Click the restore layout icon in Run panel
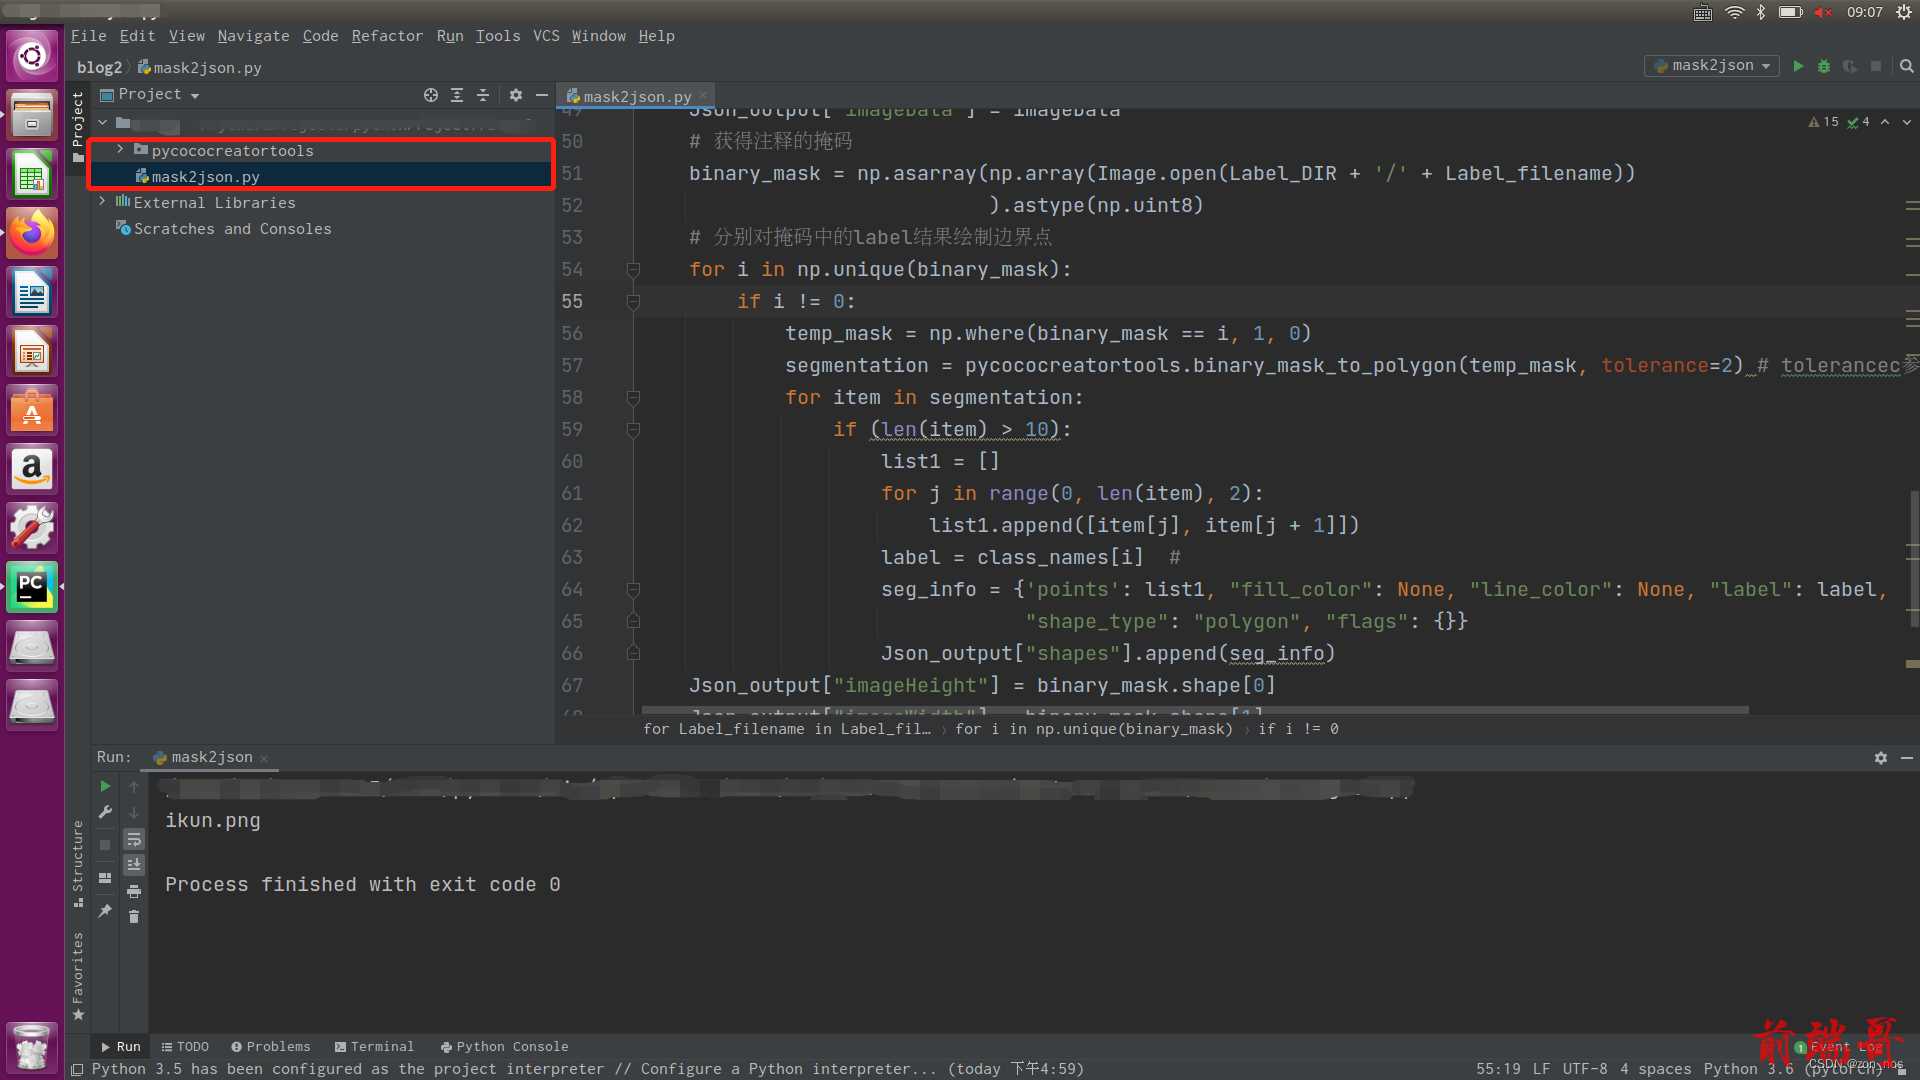The image size is (1920, 1080). pyautogui.click(x=105, y=878)
